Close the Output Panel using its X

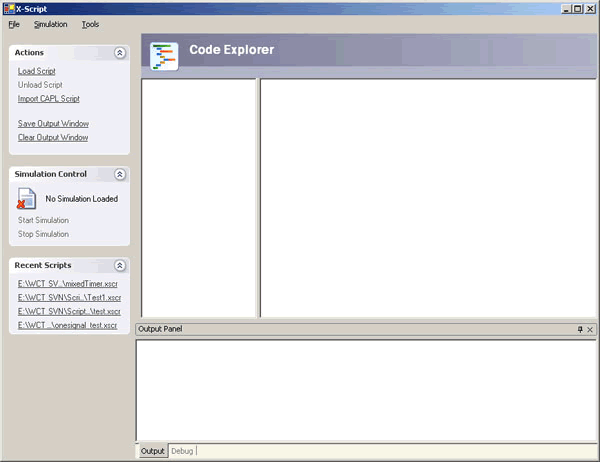tap(590, 329)
